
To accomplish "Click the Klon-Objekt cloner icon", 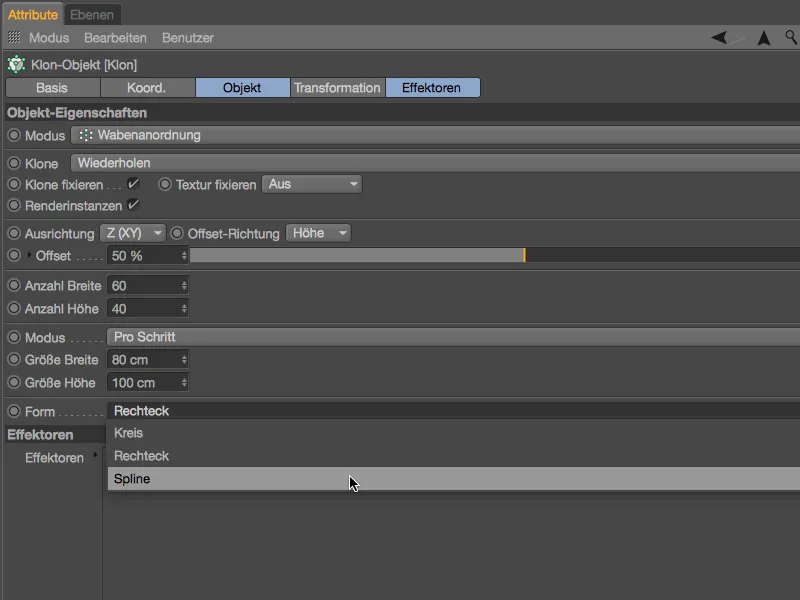I will coord(16,65).
